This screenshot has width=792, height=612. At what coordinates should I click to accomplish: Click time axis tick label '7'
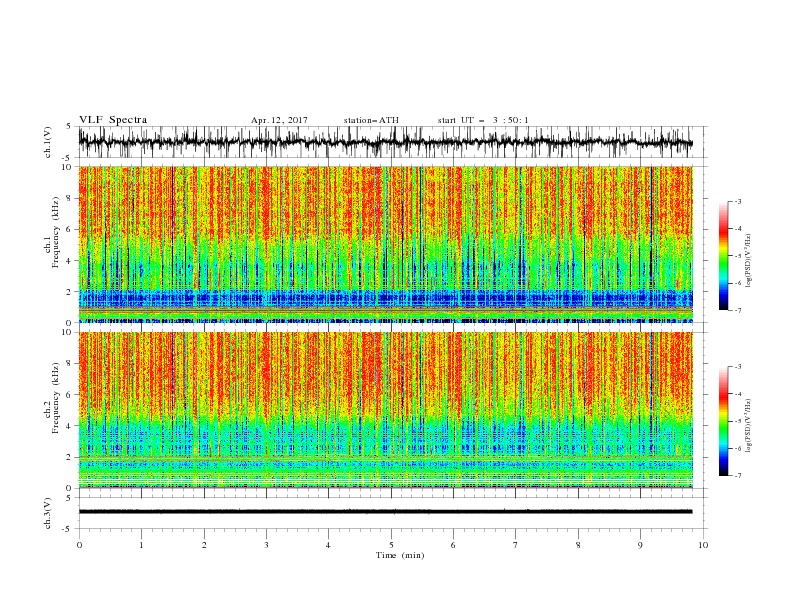516,545
